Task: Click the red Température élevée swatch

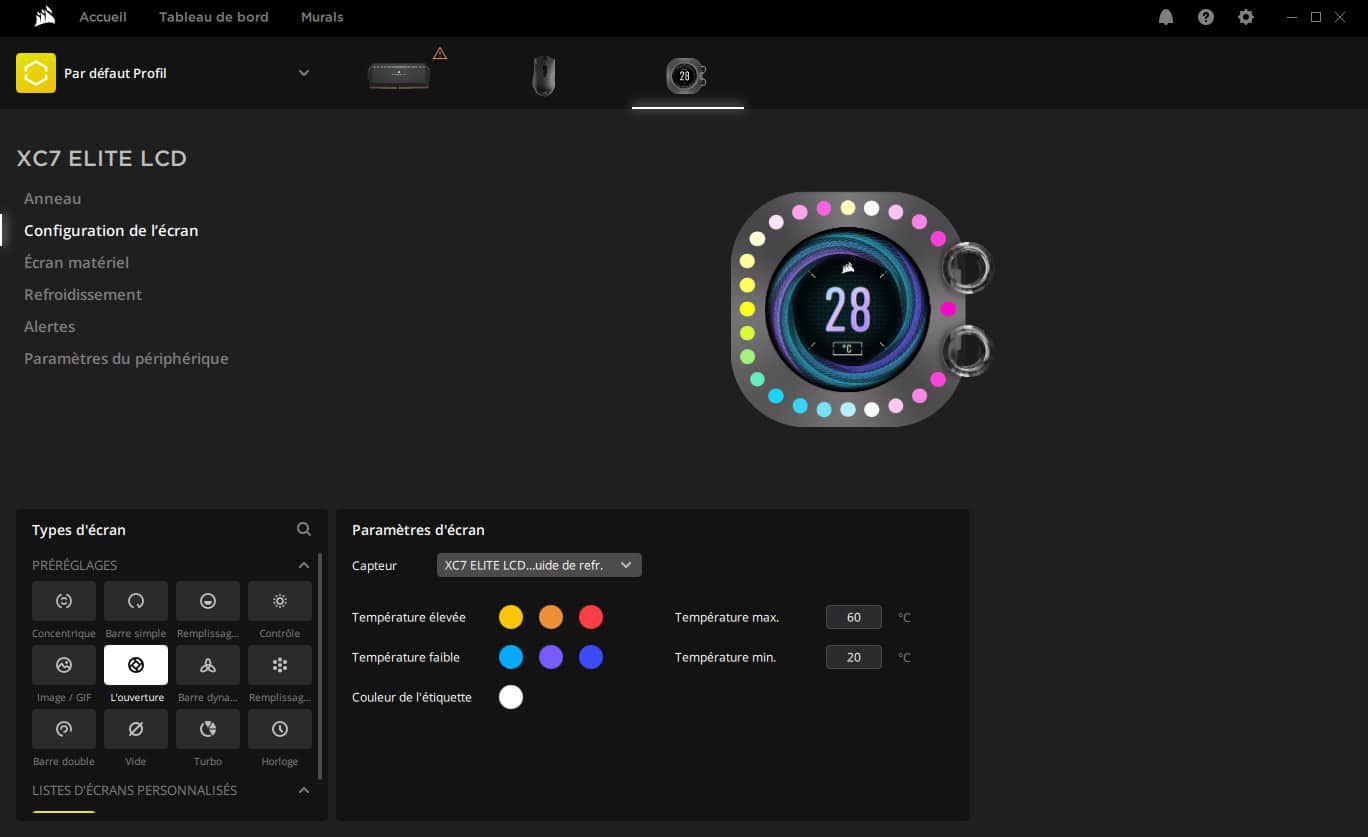Action: [x=591, y=617]
